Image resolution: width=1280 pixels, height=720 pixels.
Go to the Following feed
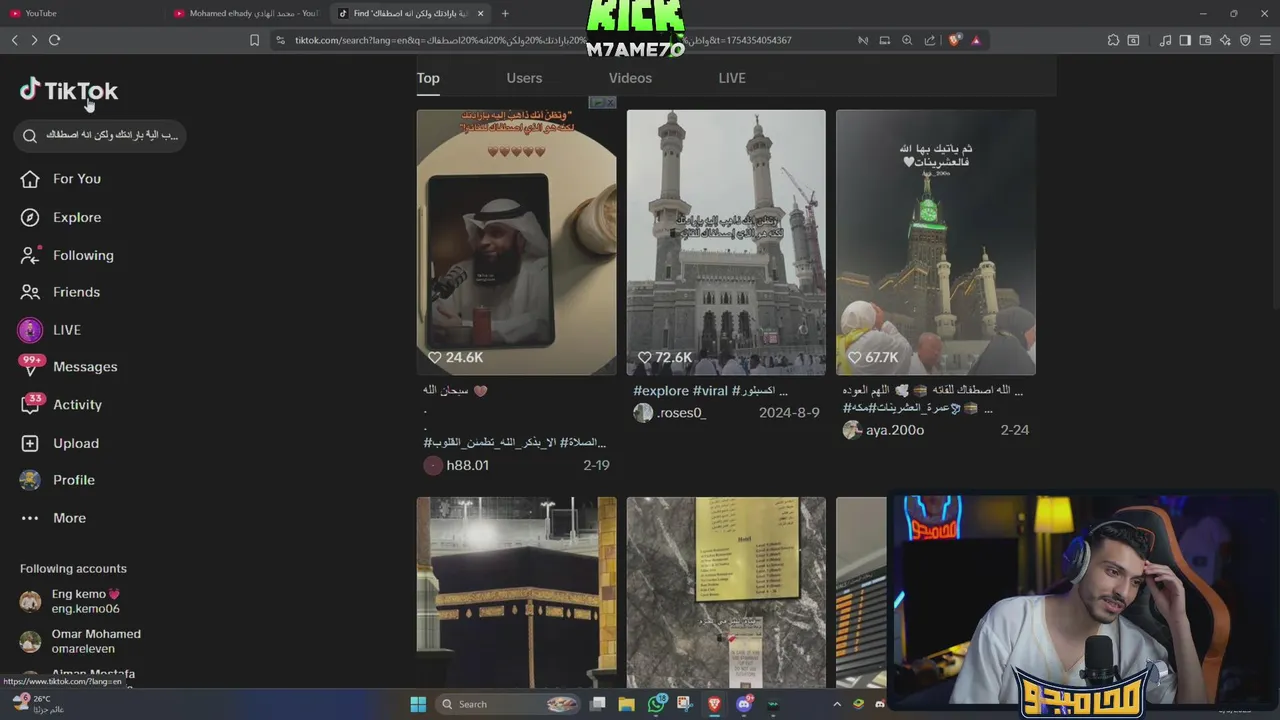[83, 255]
